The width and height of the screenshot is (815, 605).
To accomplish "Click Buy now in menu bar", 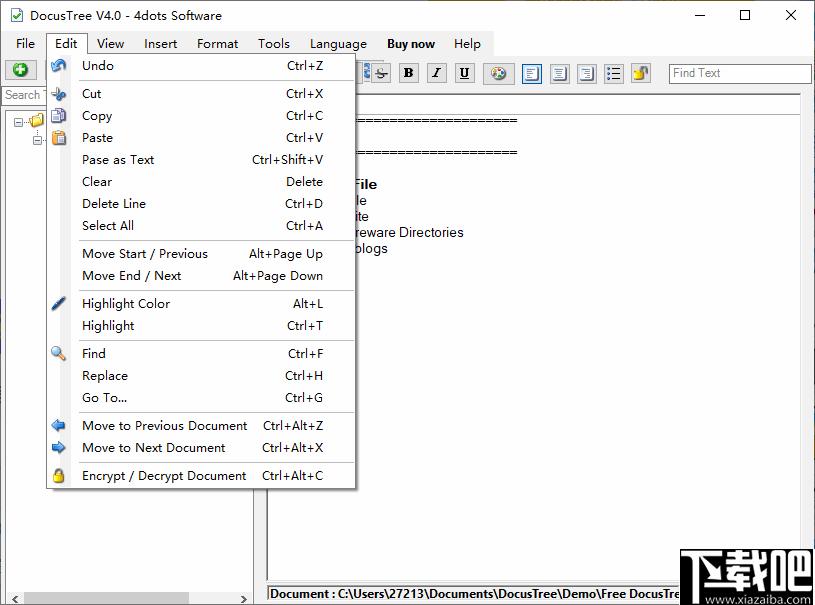I will pyautogui.click(x=411, y=44).
